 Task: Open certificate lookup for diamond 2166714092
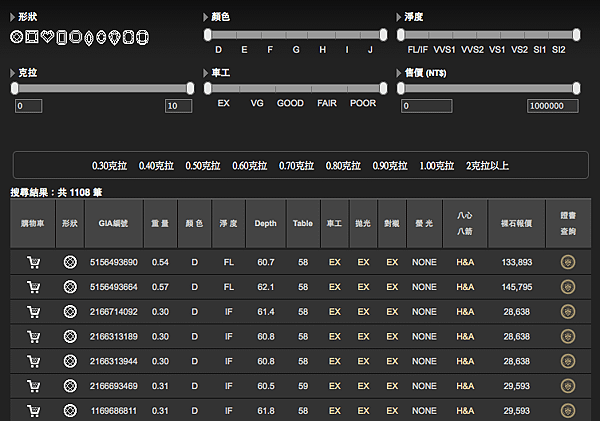(568, 312)
